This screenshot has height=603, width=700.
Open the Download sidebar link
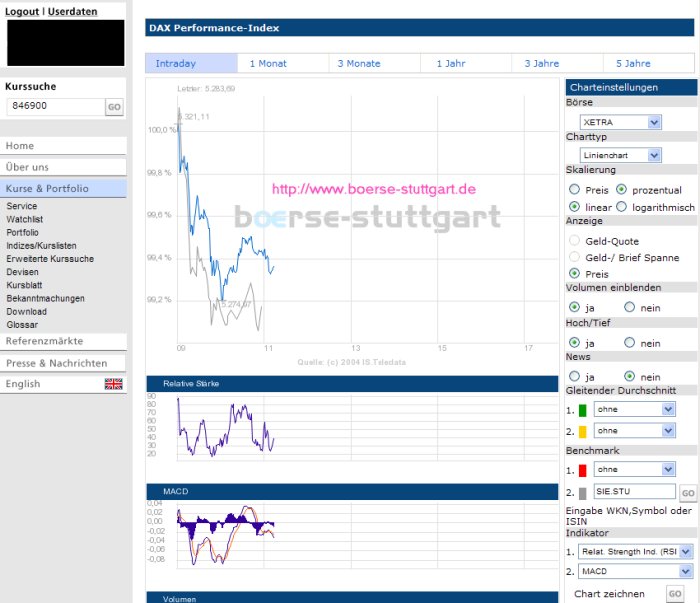26,312
